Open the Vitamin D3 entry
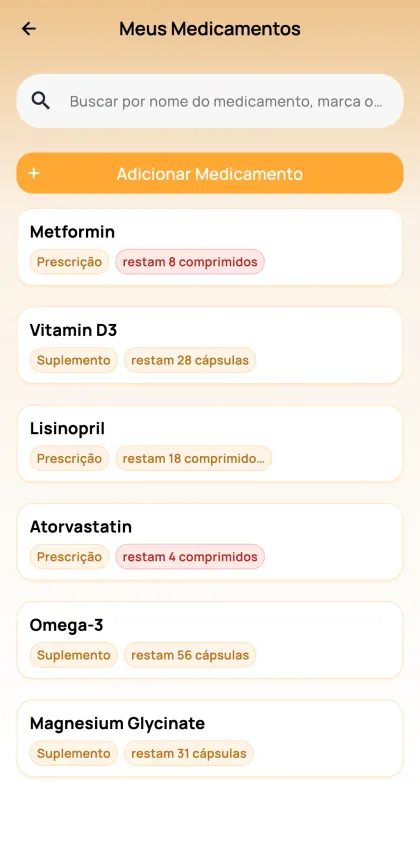Screen dimensions: 420x852 point(210,345)
